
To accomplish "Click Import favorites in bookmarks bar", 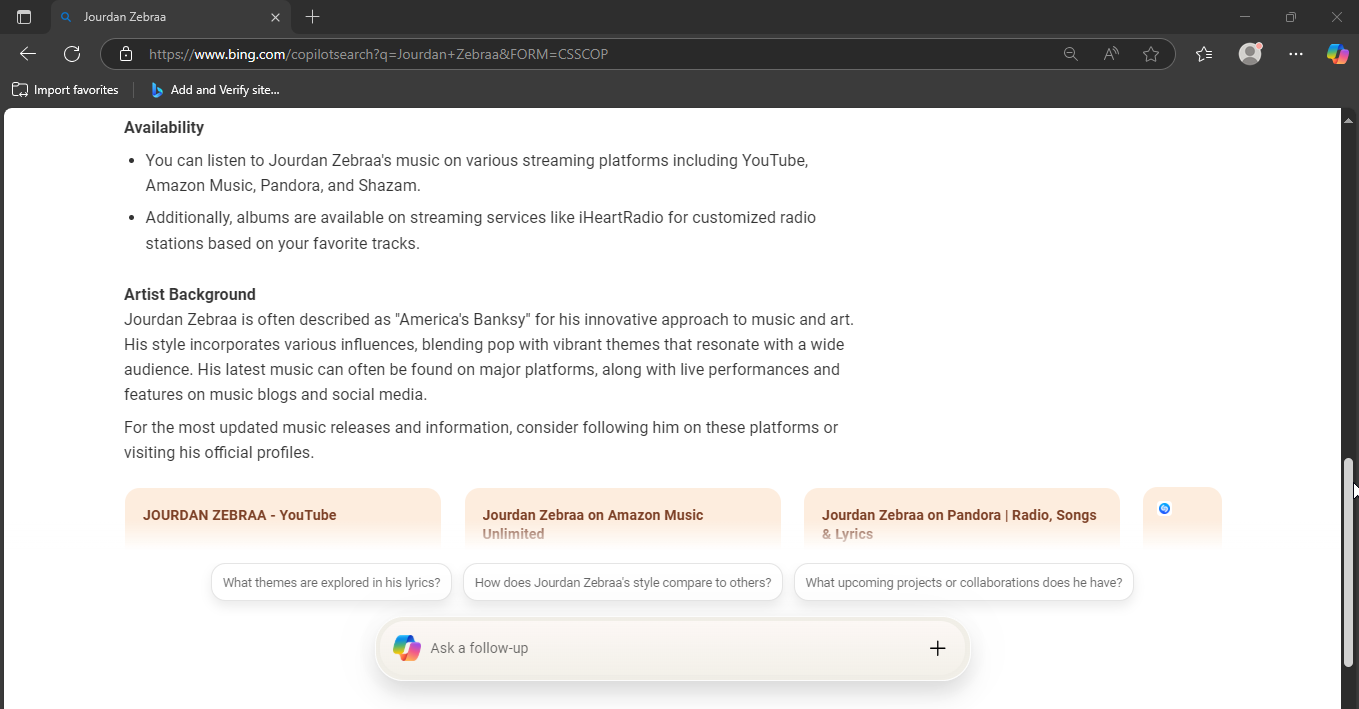I will point(65,90).
